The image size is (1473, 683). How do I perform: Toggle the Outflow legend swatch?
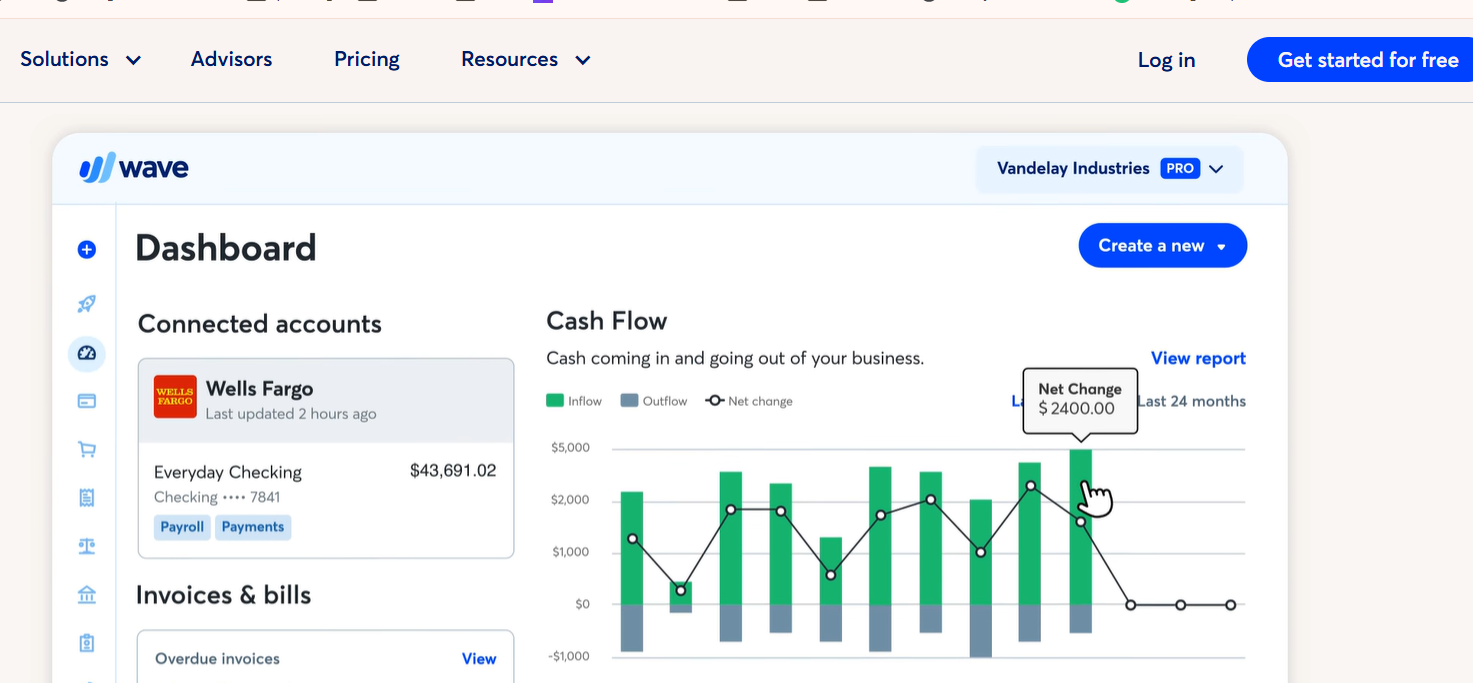click(x=629, y=401)
